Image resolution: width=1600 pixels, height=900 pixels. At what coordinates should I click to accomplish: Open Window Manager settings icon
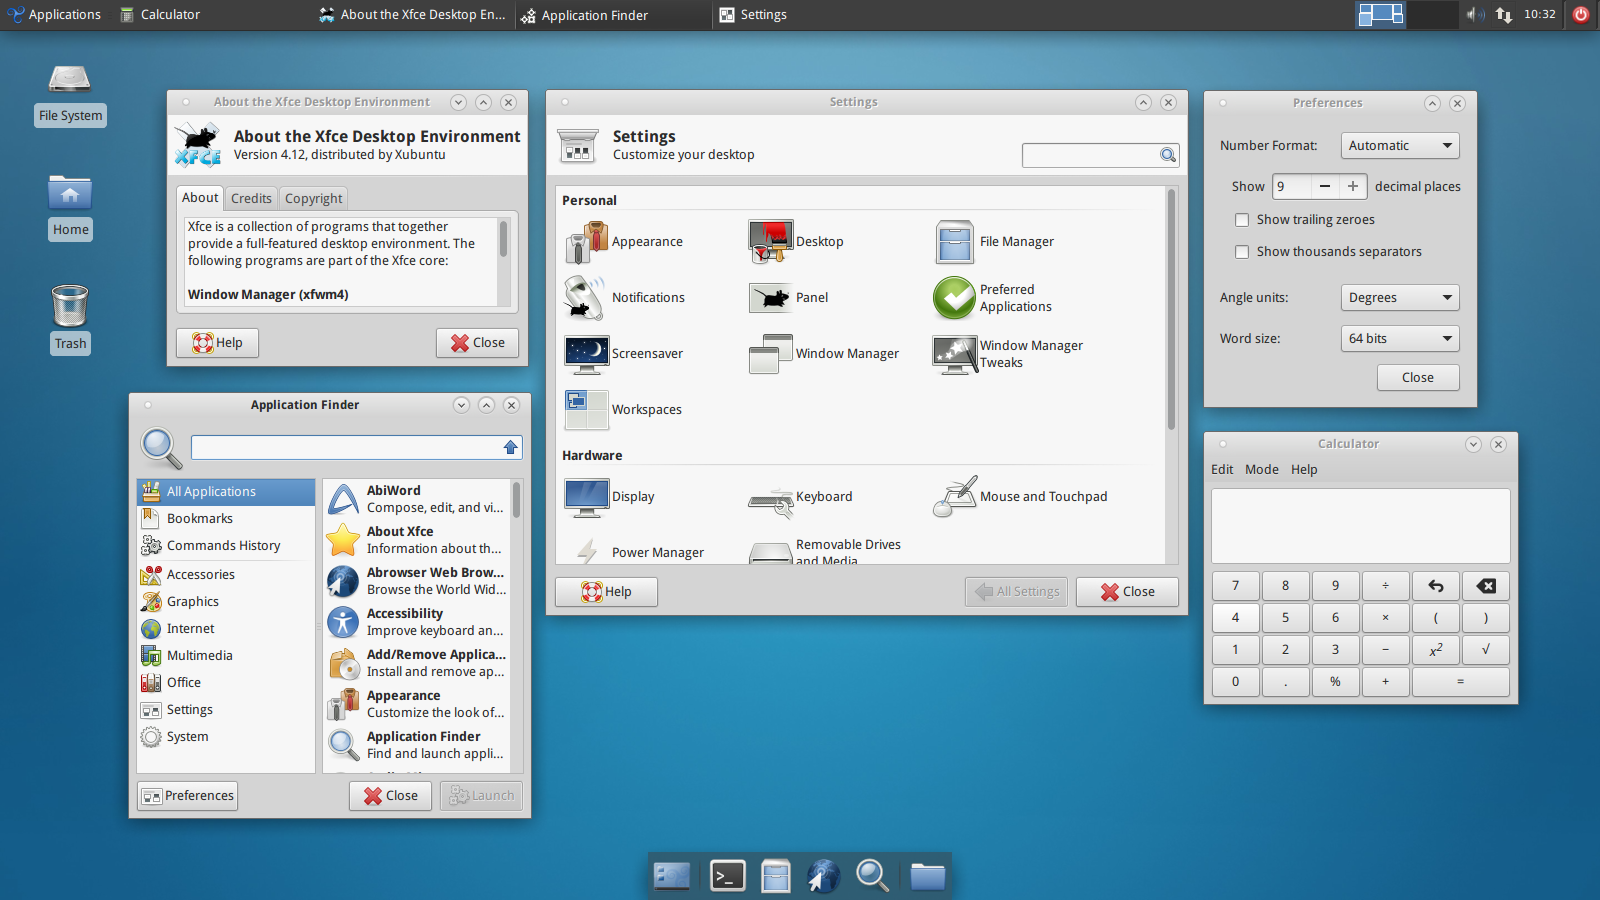[770, 354]
